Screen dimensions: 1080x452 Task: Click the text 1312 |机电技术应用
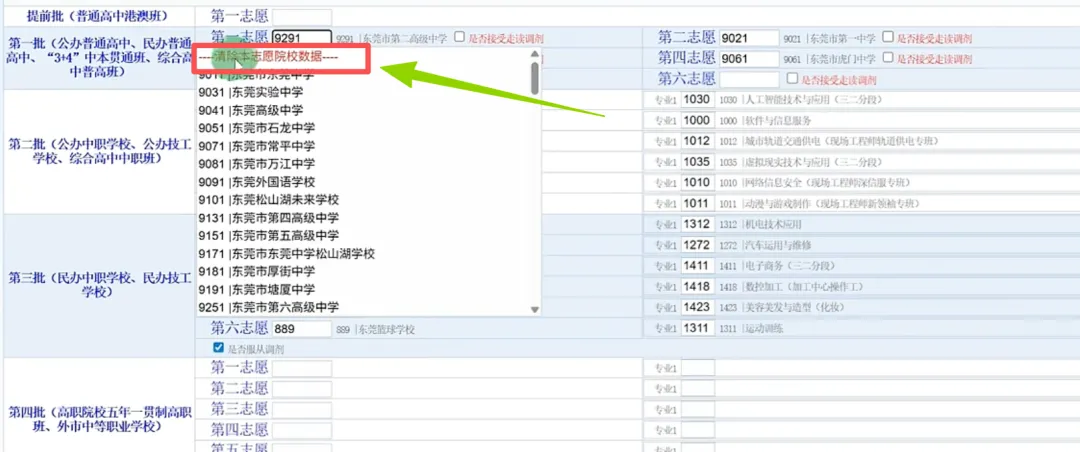point(760,225)
